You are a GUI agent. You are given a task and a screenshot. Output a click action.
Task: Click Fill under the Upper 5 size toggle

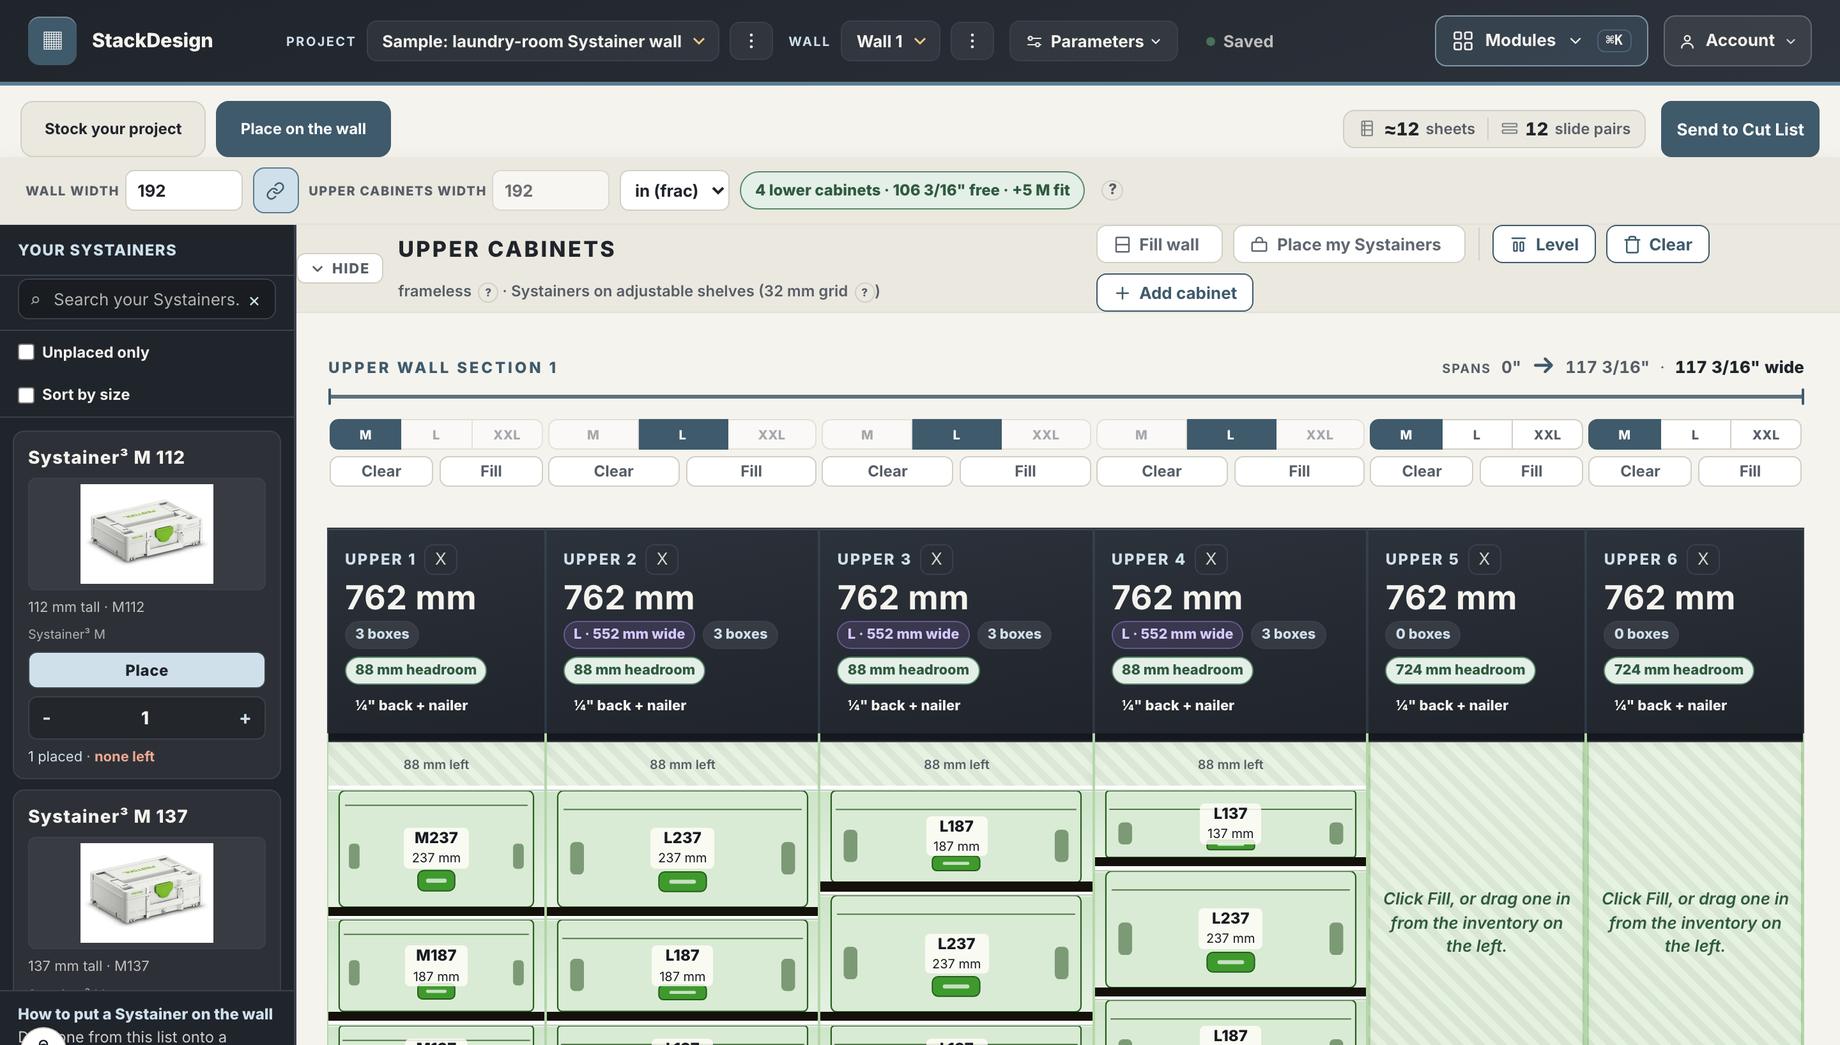click(1531, 471)
